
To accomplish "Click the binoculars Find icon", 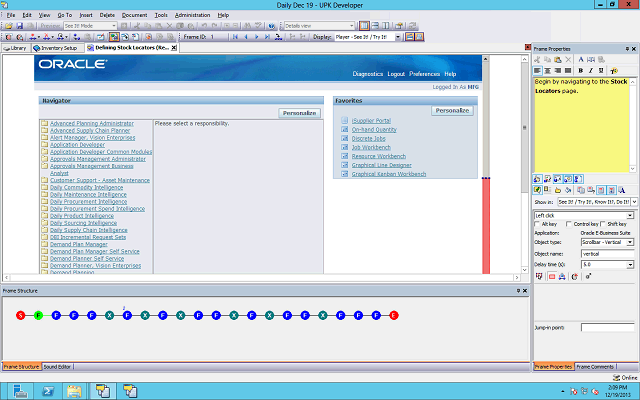I will tap(247, 26).
